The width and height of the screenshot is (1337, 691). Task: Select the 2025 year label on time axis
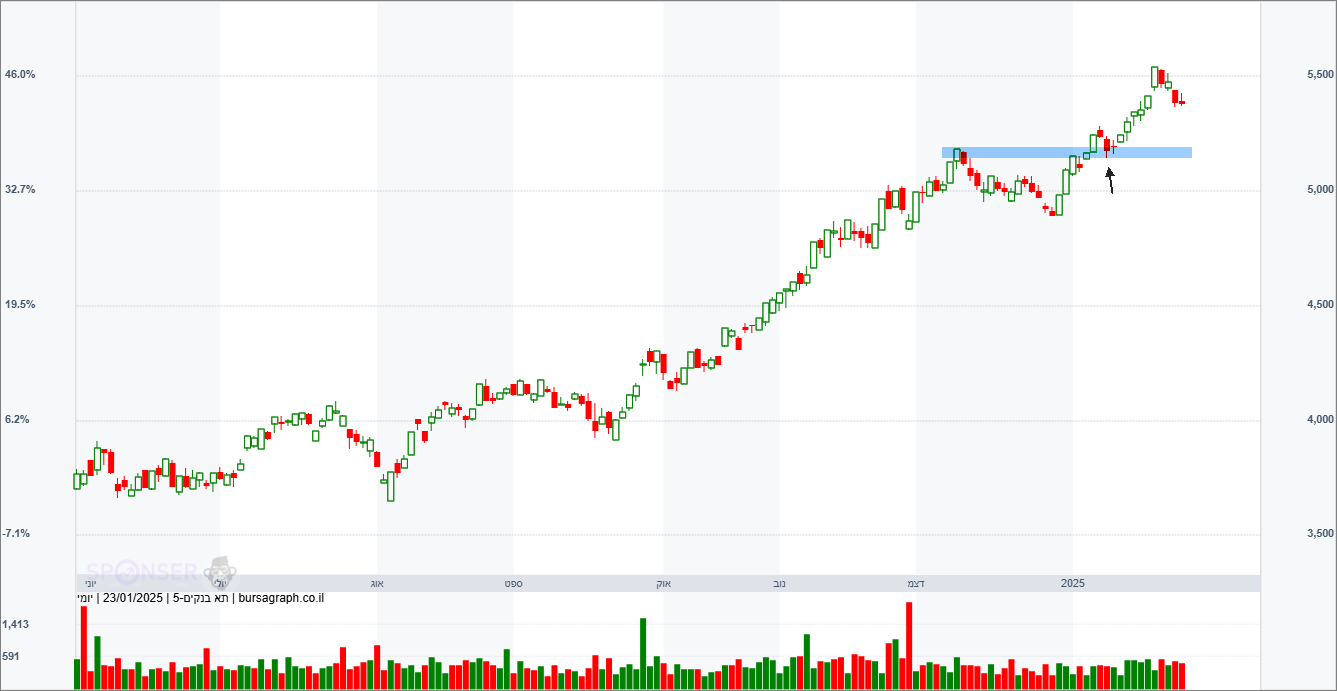tap(1072, 583)
